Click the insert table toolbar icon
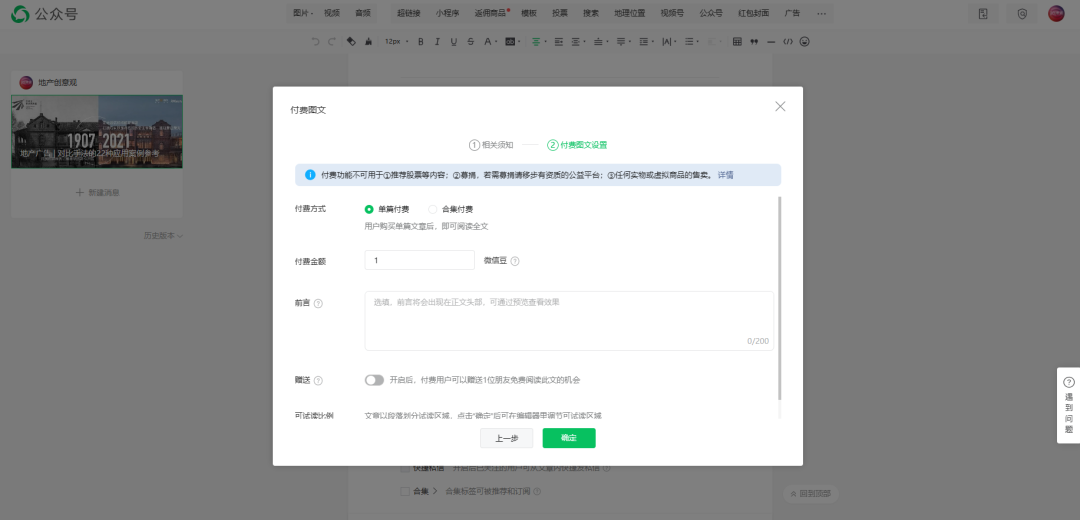The height and width of the screenshot is (520, 1080). click(737, 42)
